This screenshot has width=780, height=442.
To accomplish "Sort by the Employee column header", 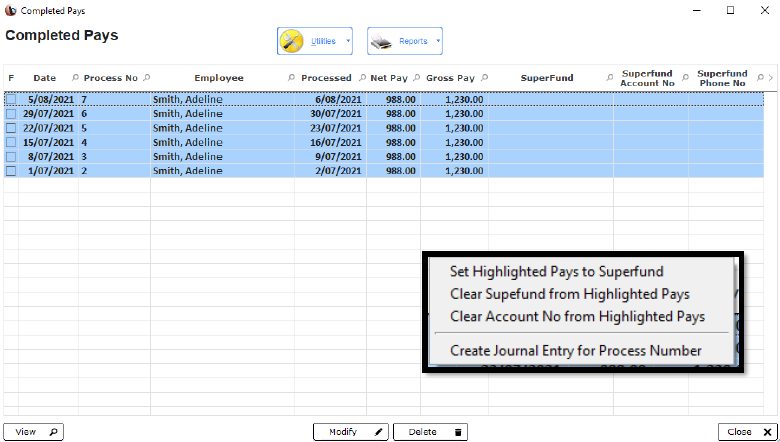I will pyautogui.click(x=219, y=78).
